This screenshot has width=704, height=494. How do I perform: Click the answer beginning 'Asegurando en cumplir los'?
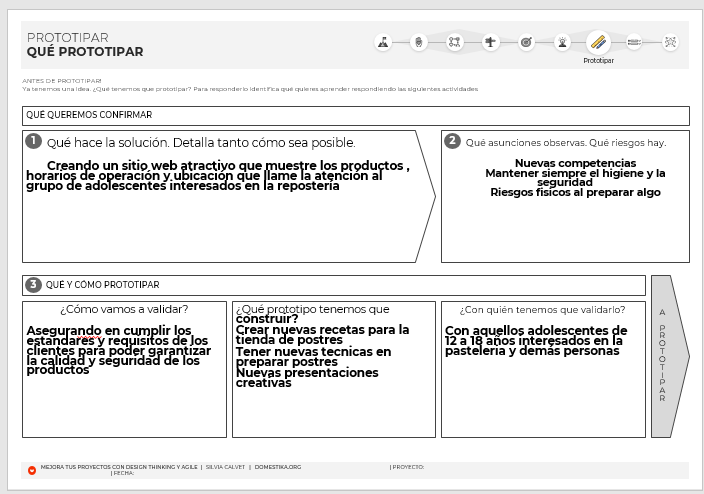pos(119,350)
